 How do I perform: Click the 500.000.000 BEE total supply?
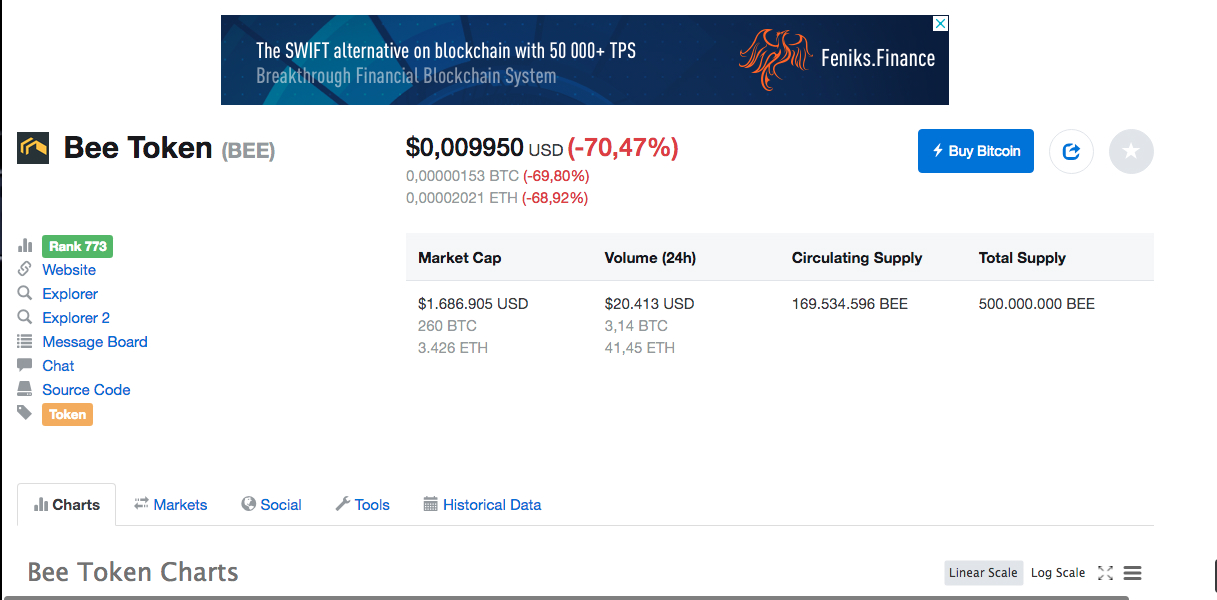pyautogui.click(x=1037, y=304)
